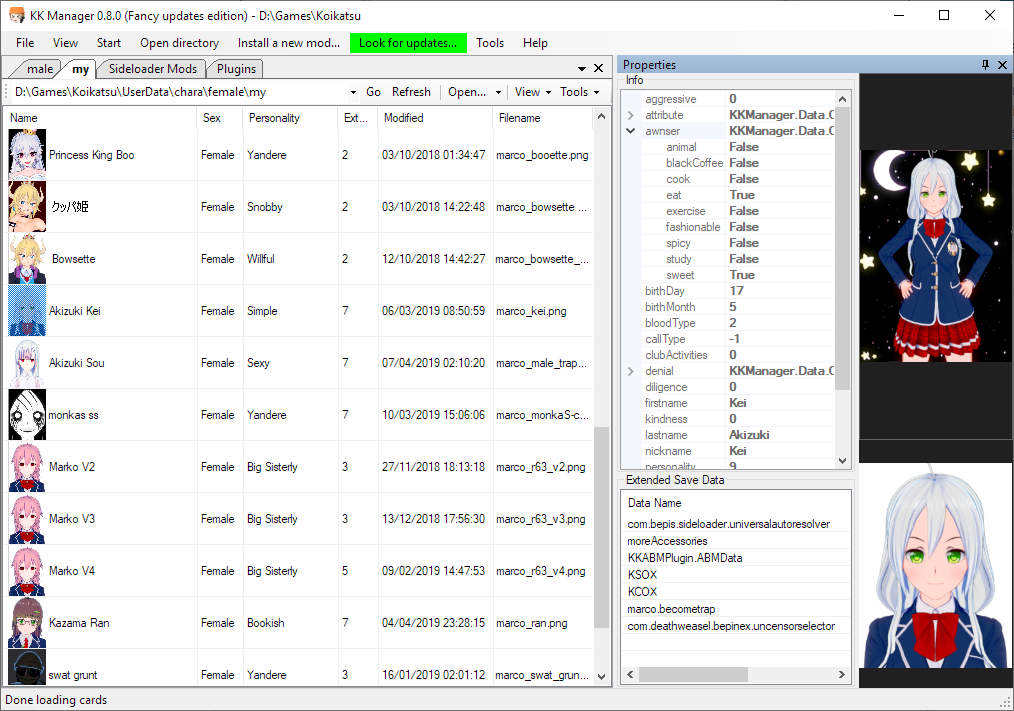Select the firstname property row

737,403
